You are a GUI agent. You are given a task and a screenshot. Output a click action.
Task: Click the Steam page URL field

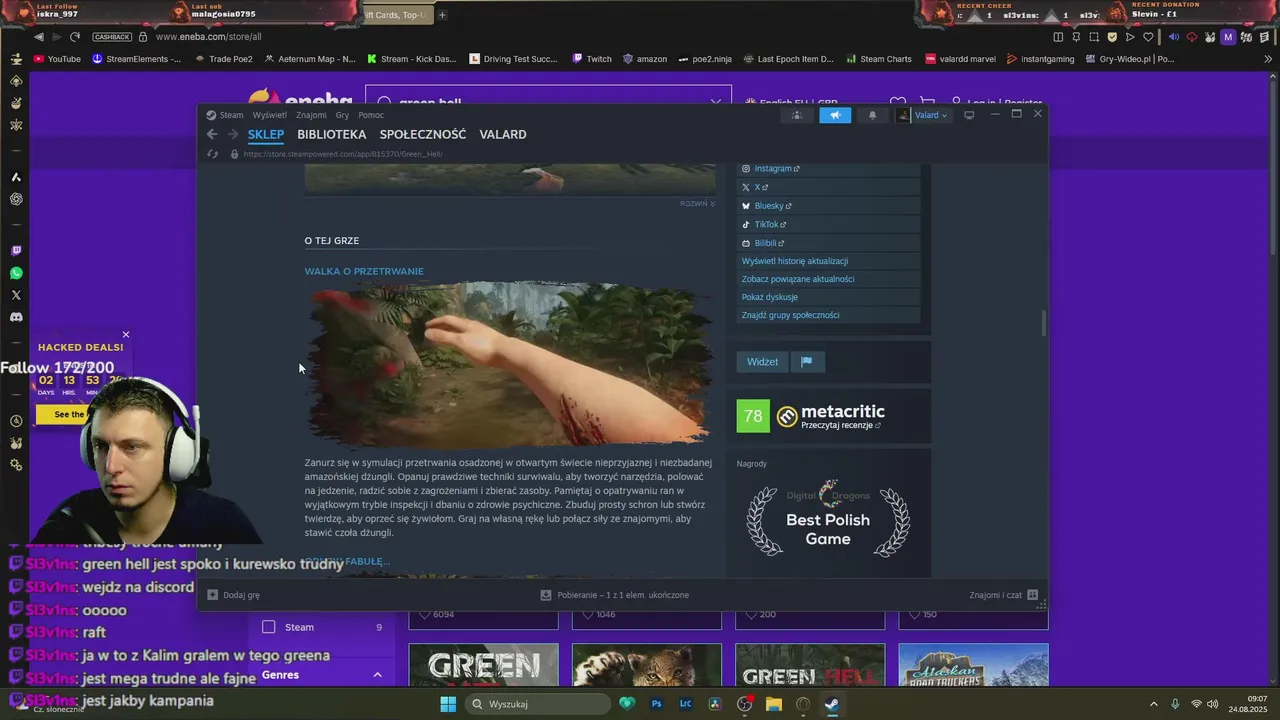click(x=343, y=154)
